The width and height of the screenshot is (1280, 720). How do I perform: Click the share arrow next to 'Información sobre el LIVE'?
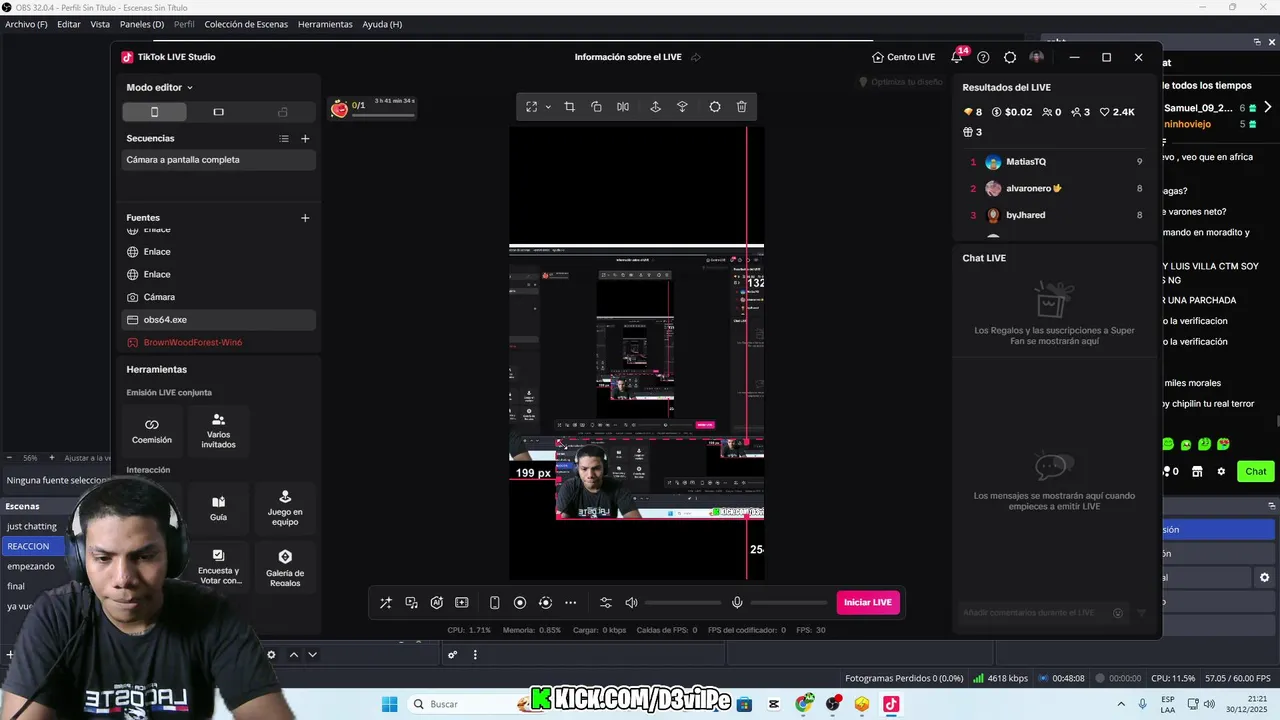click(696, 57)
